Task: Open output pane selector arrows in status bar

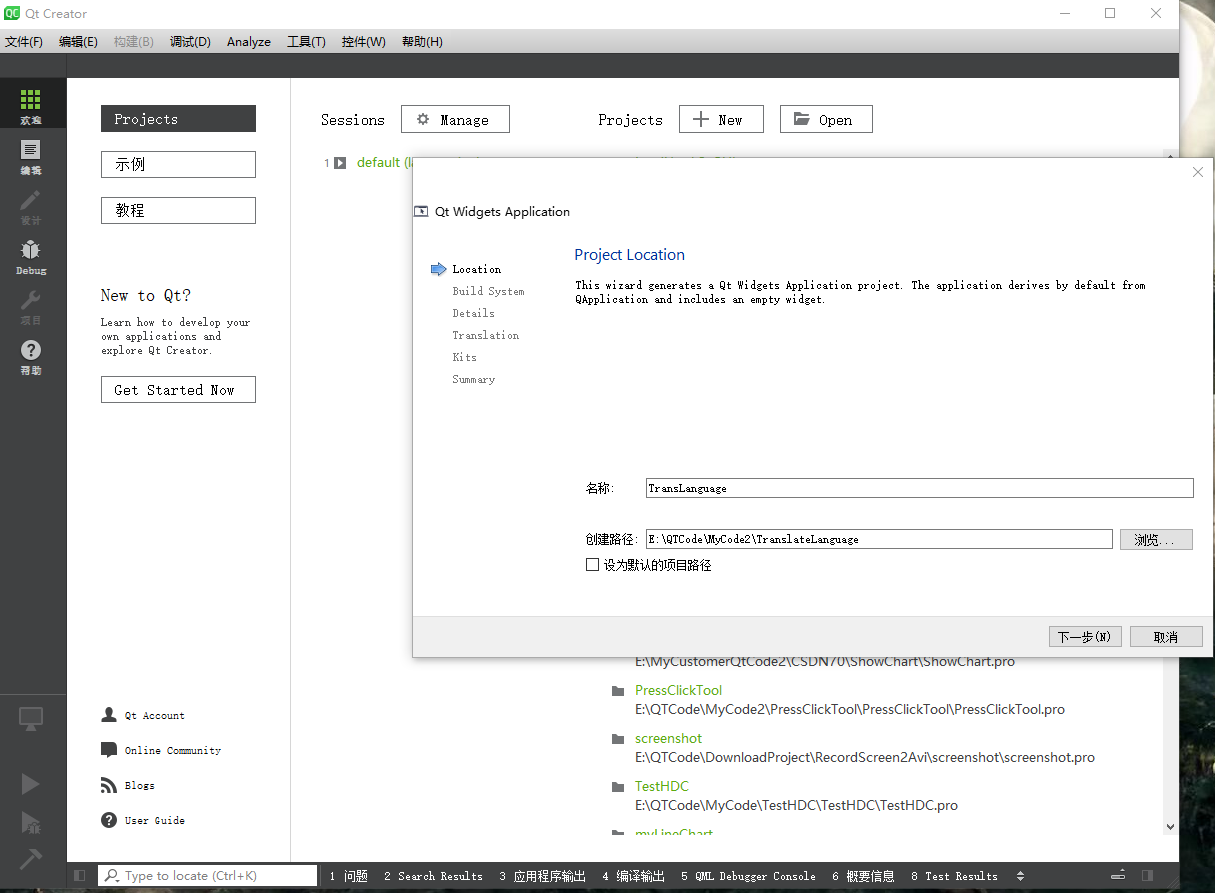Action: [x=1020, y=876]
